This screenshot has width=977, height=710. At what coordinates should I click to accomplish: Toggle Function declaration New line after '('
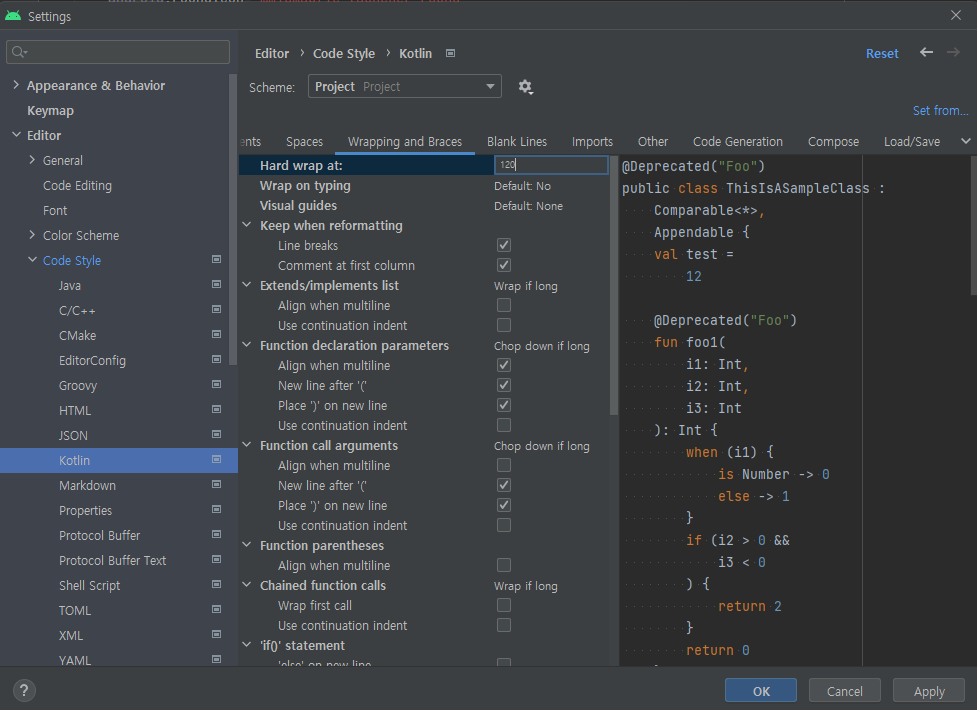[x=504, y=385]
